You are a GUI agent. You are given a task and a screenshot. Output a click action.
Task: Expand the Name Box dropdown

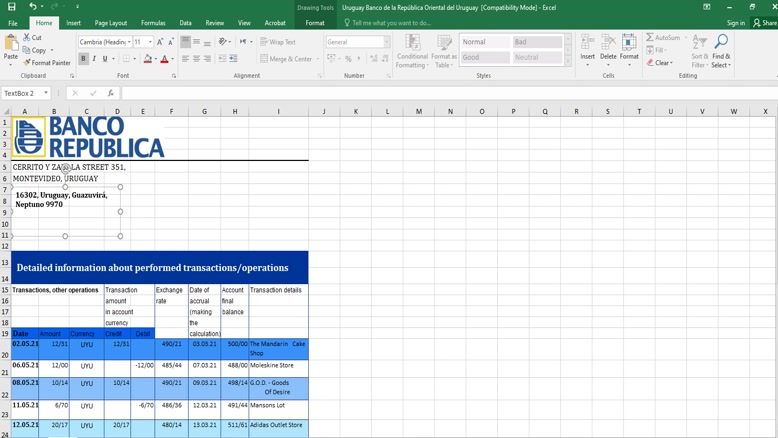pyautogui.click(x=46, y=93)
